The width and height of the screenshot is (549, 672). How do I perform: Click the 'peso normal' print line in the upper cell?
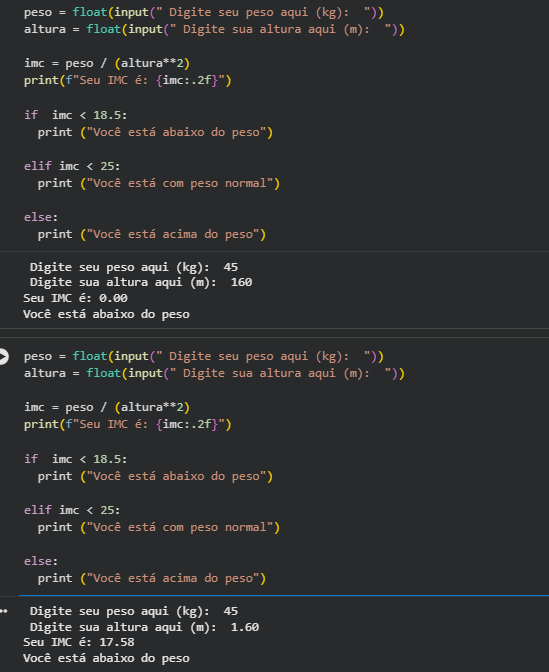(x=159, y=183)
